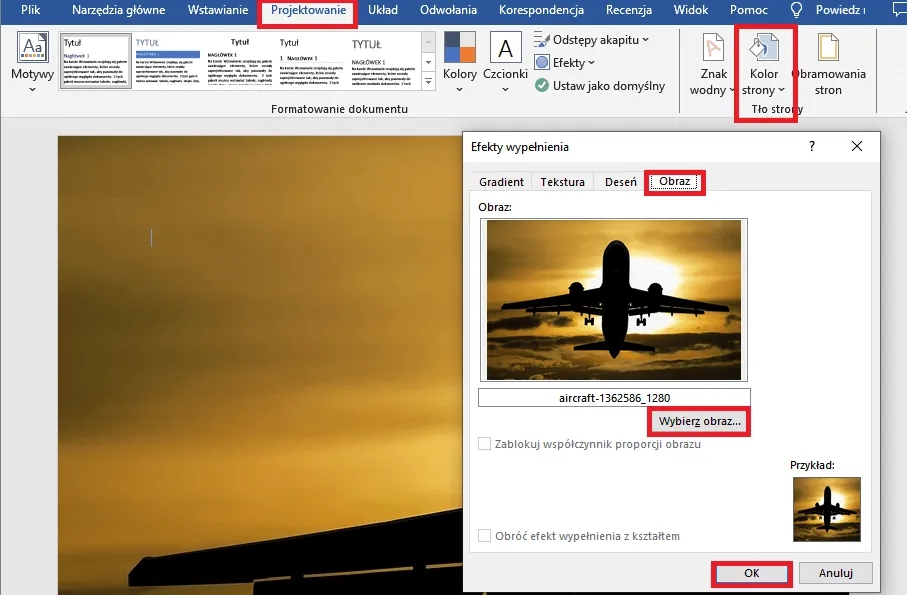Click the Wybierz obraz button
The height and width of the screenshot is (595, 907).
point(700,422)
